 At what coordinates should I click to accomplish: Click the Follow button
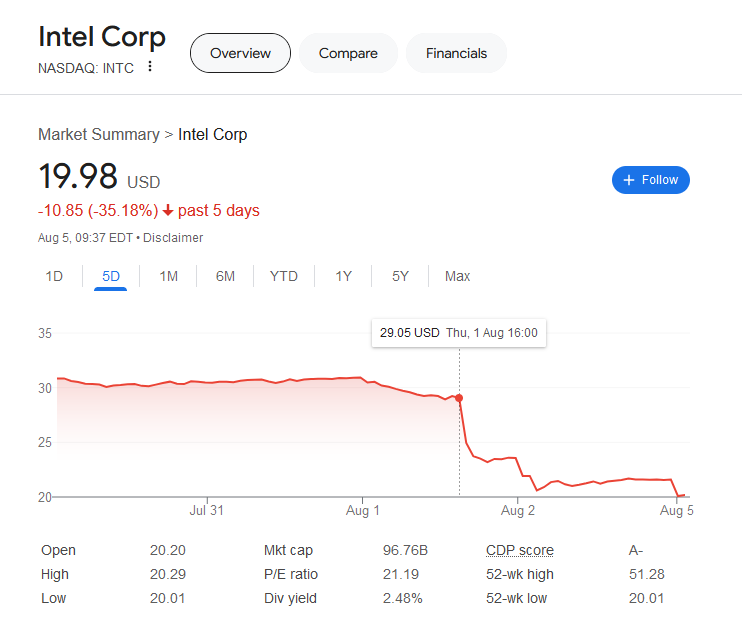(x=650, y=180)
